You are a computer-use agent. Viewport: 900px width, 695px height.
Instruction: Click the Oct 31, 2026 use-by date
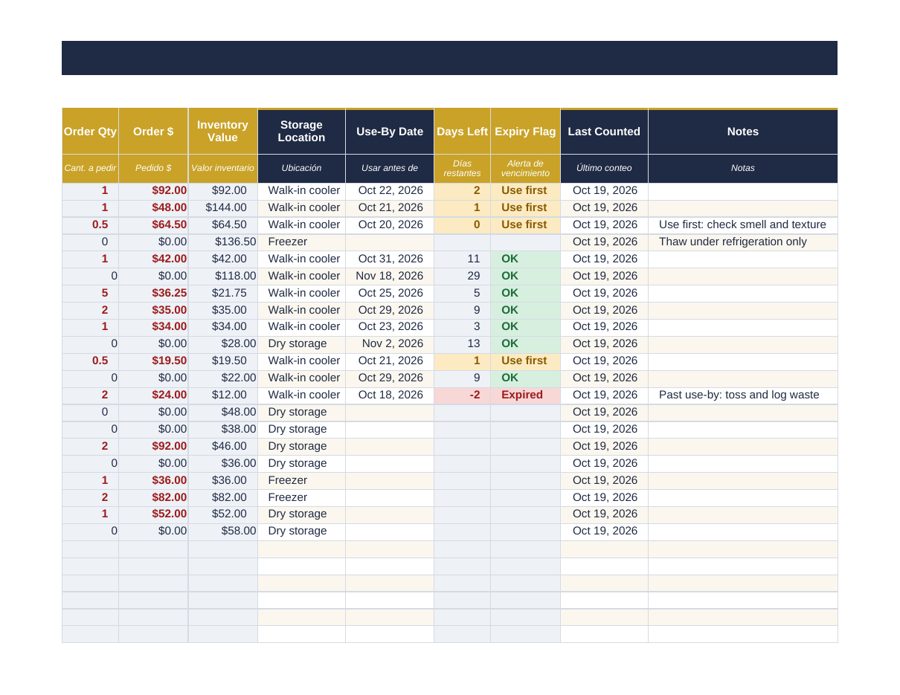click(390, 259)
